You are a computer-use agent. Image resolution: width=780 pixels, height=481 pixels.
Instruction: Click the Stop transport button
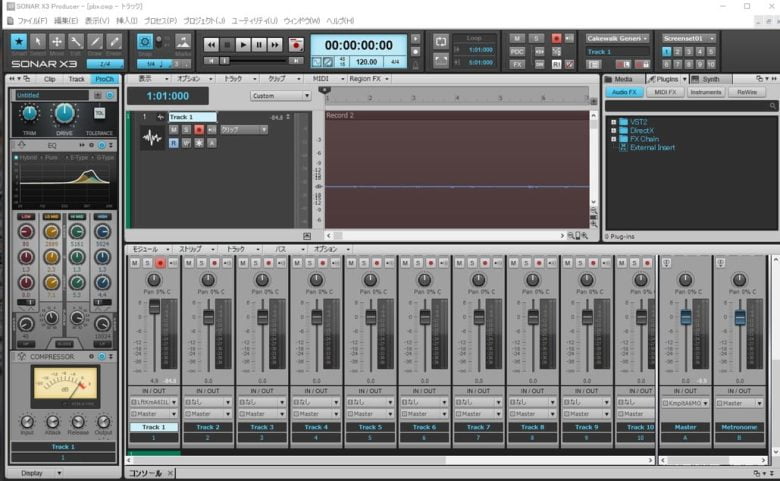tap(227, 45)
